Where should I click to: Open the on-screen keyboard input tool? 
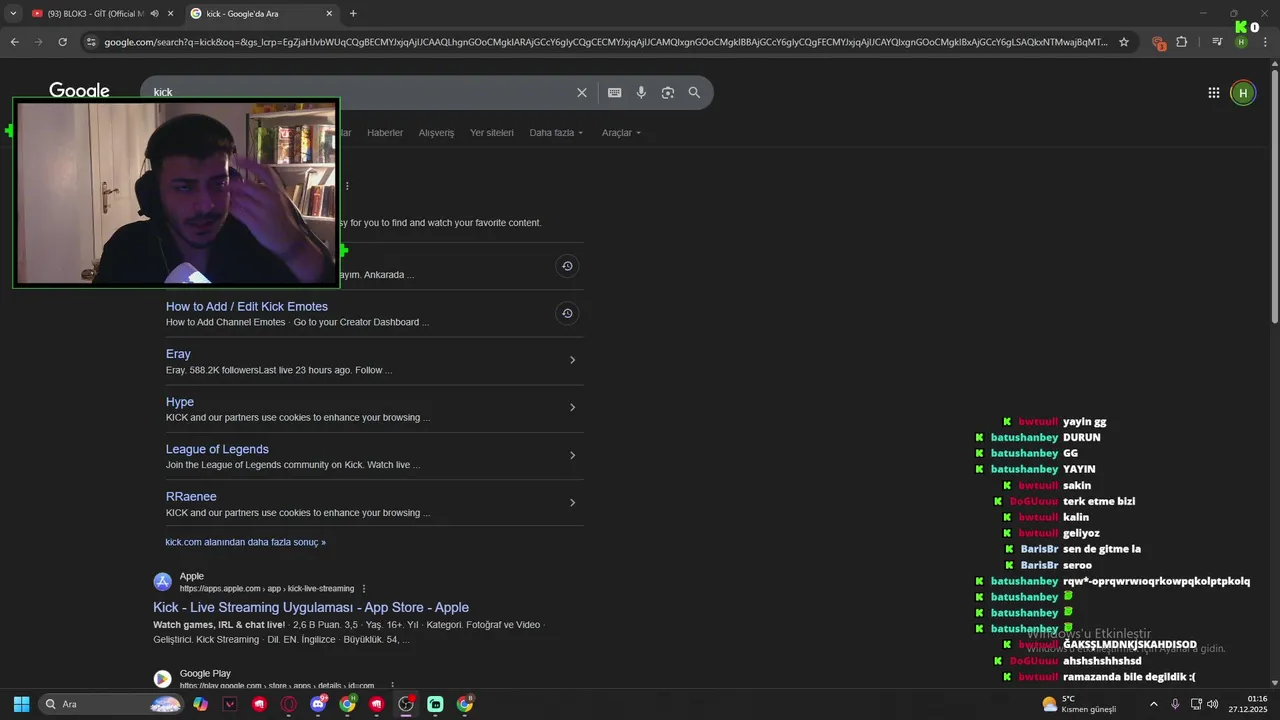pos(614,92)
